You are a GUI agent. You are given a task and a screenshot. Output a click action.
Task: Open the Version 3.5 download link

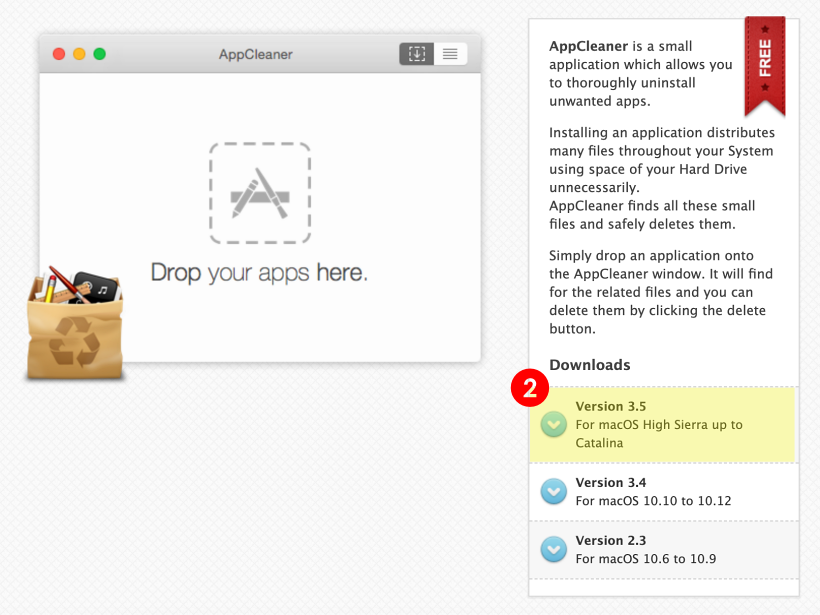click(611, 406)
